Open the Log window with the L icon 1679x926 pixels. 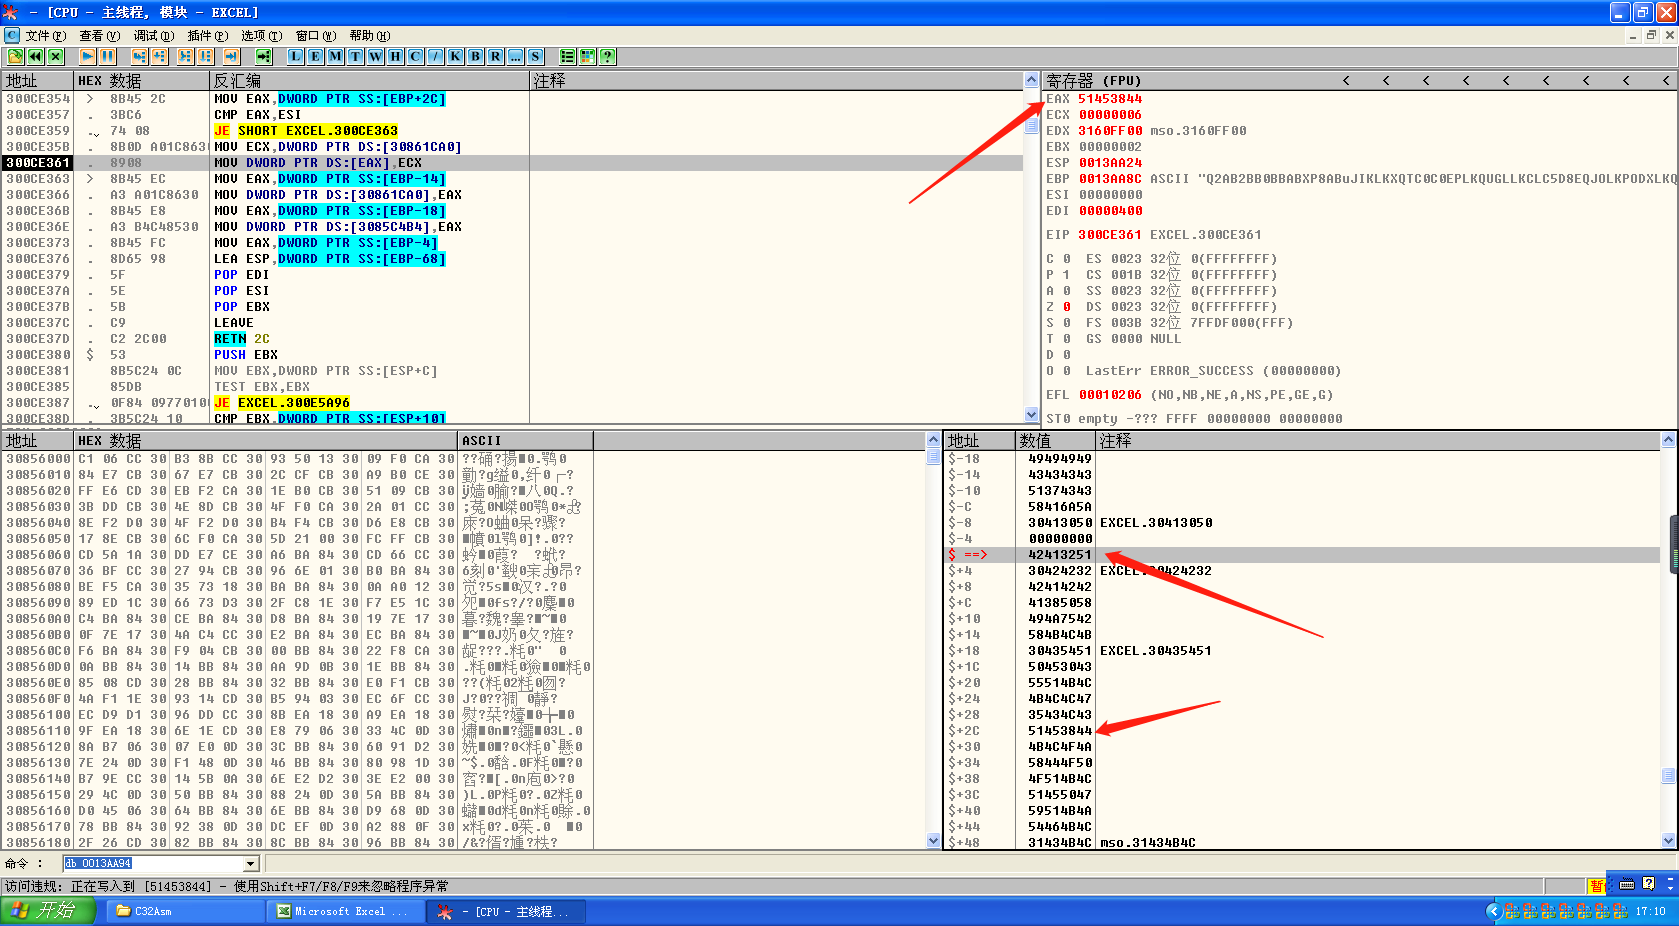pyautogui.click(x=295, y=57)
